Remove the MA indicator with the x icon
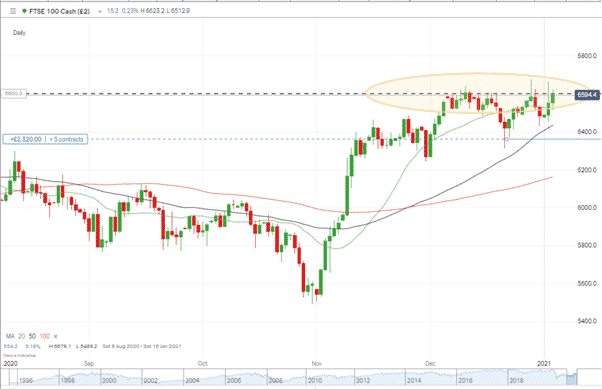Screen dimensions: 602x389 tap(56, 336)
